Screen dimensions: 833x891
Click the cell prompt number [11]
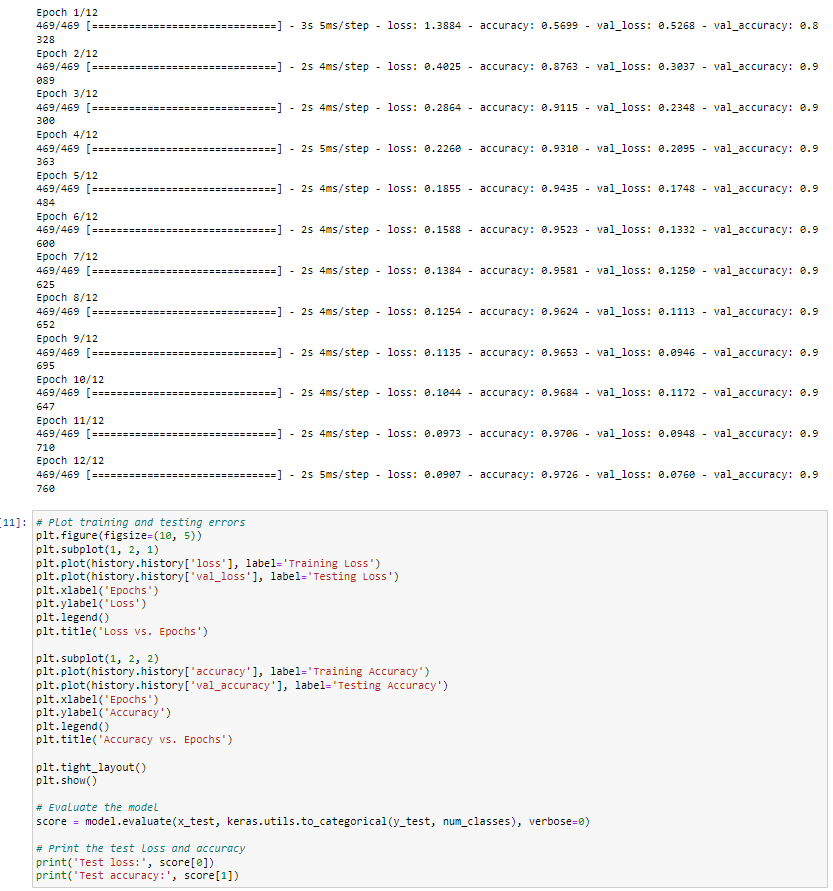13,522
